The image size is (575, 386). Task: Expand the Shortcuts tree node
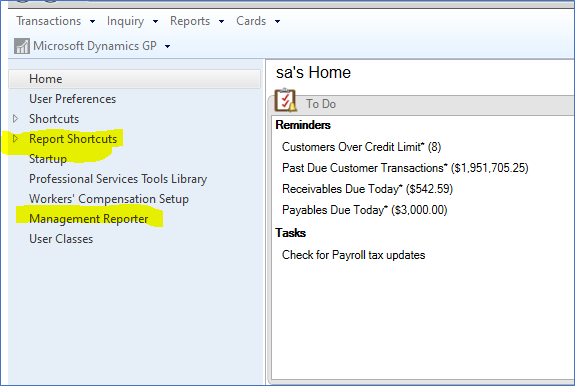point(15,119)
